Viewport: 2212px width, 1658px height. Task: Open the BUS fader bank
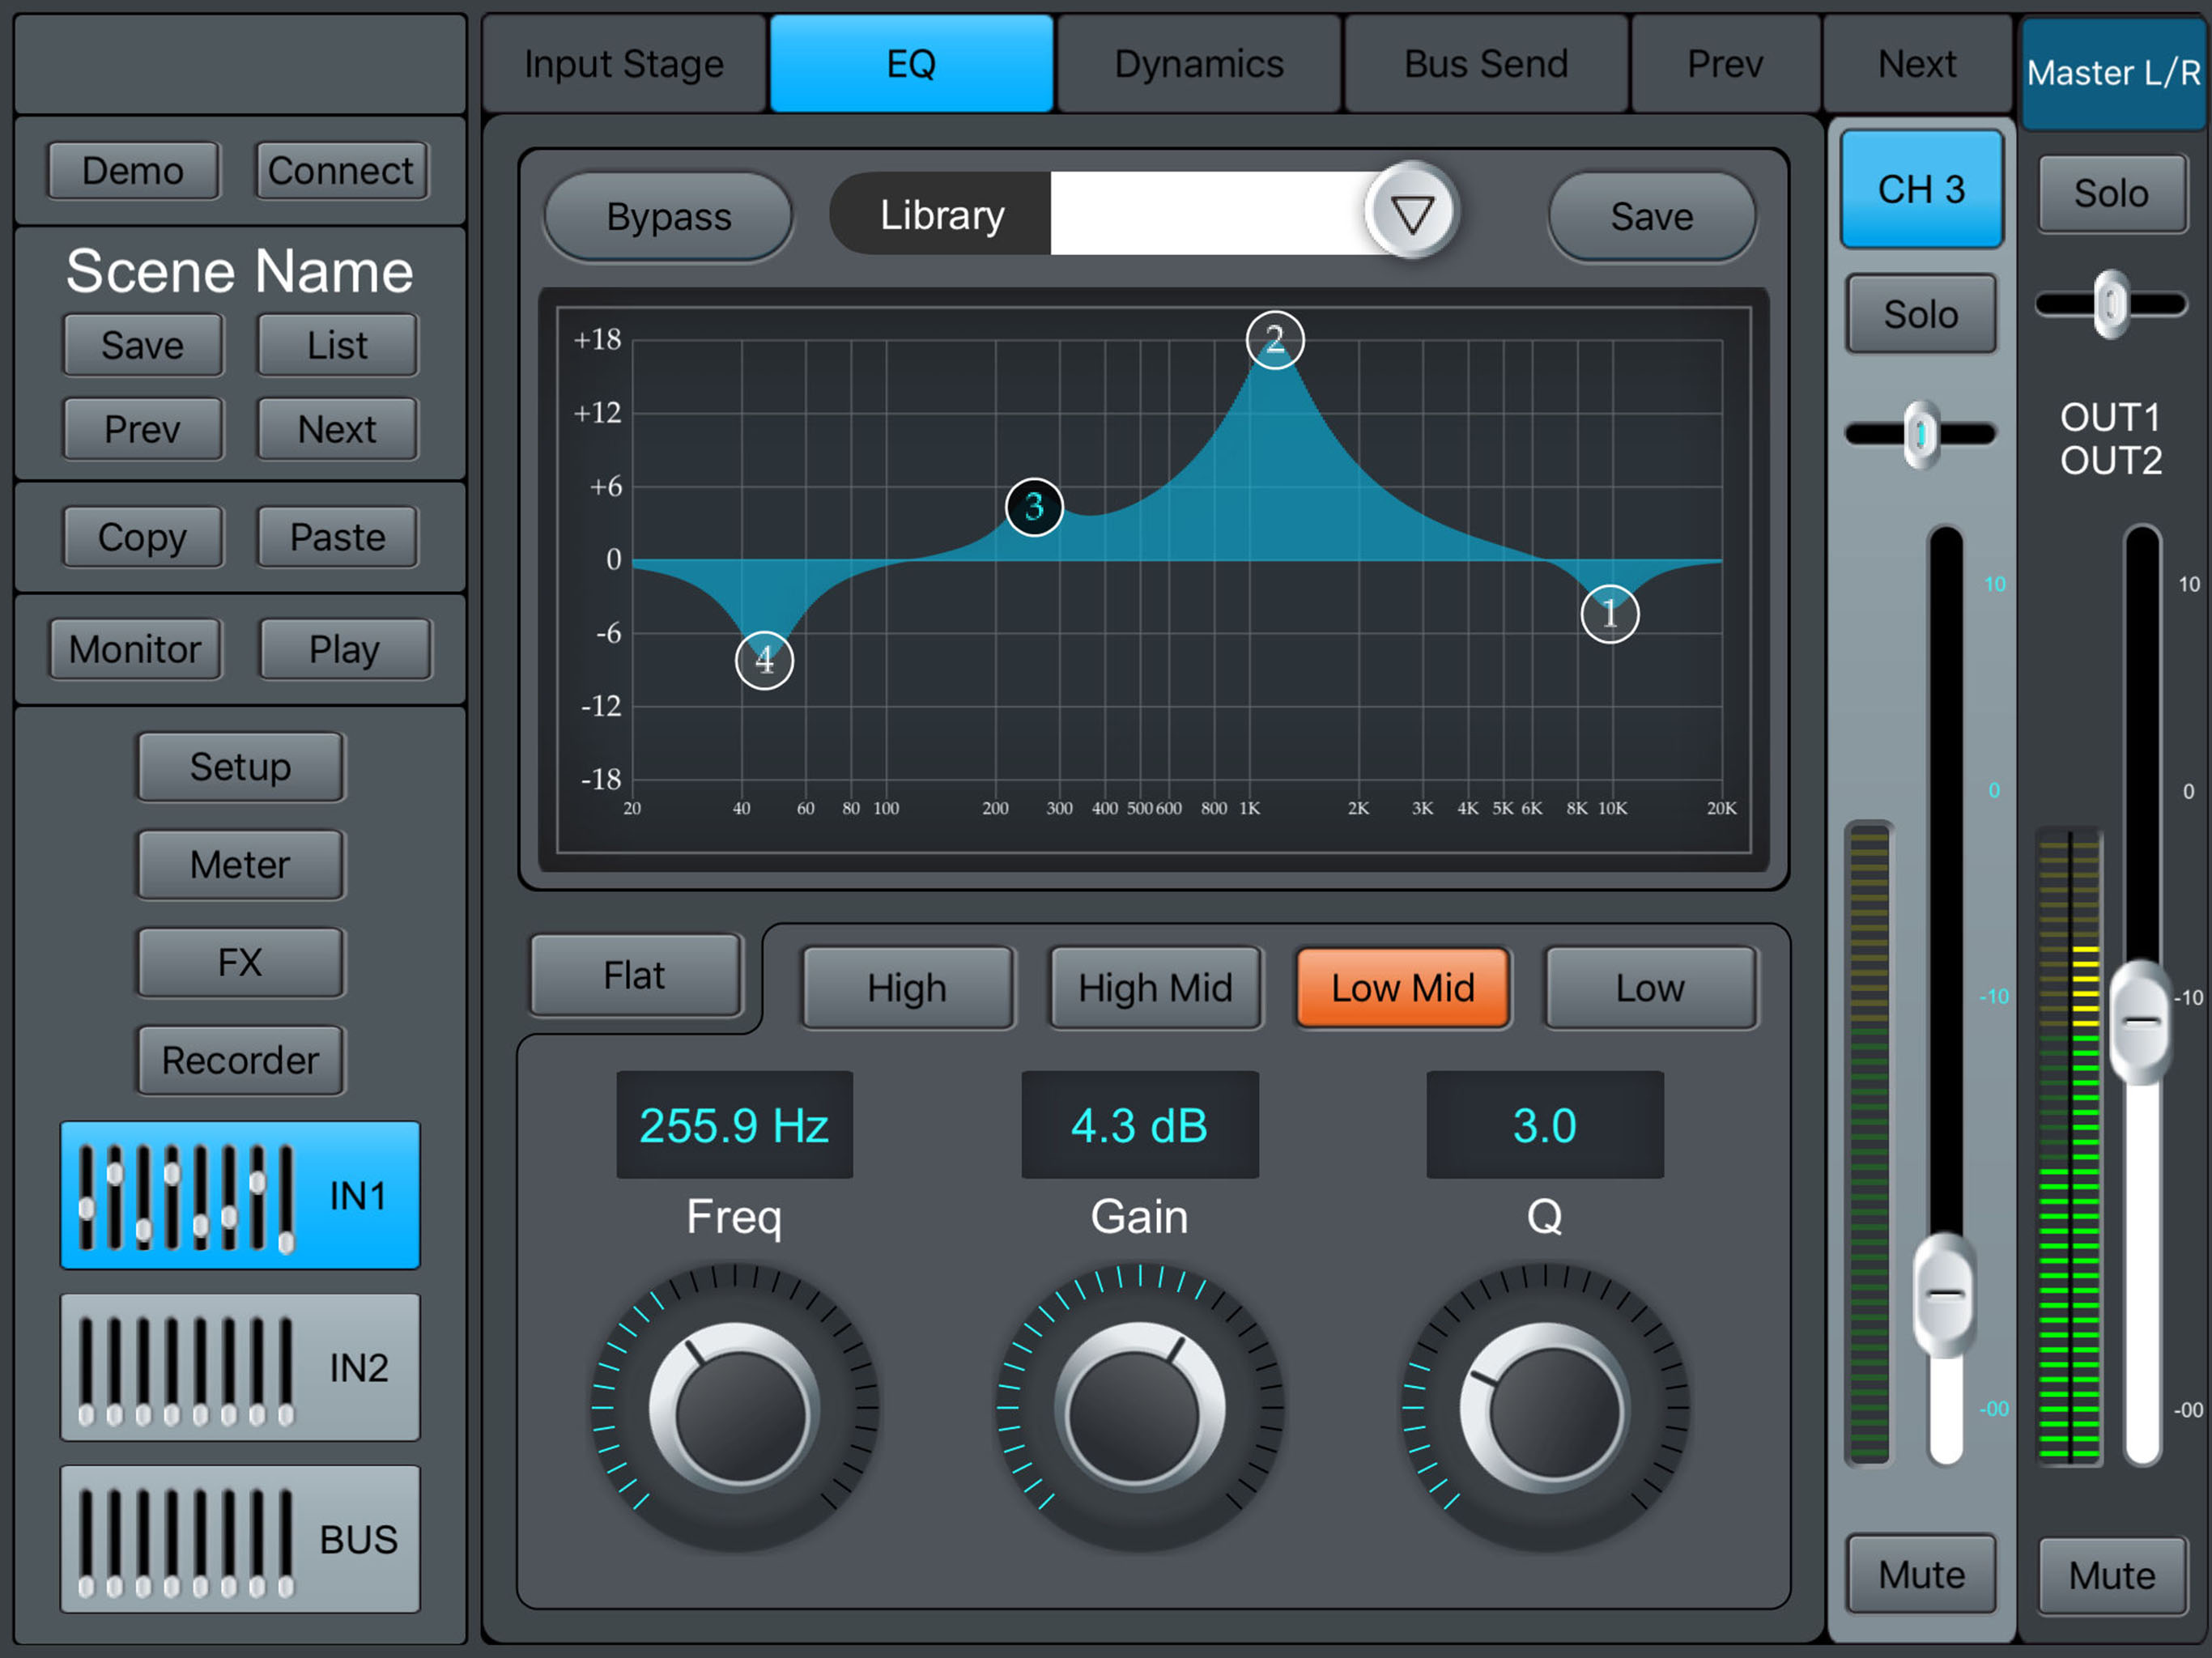[240, 1539]
